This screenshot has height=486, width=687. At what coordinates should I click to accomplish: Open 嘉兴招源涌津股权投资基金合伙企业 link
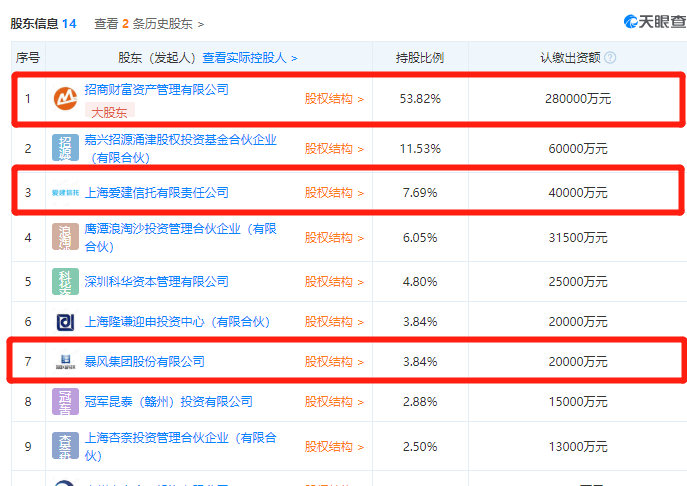point(180,149)
